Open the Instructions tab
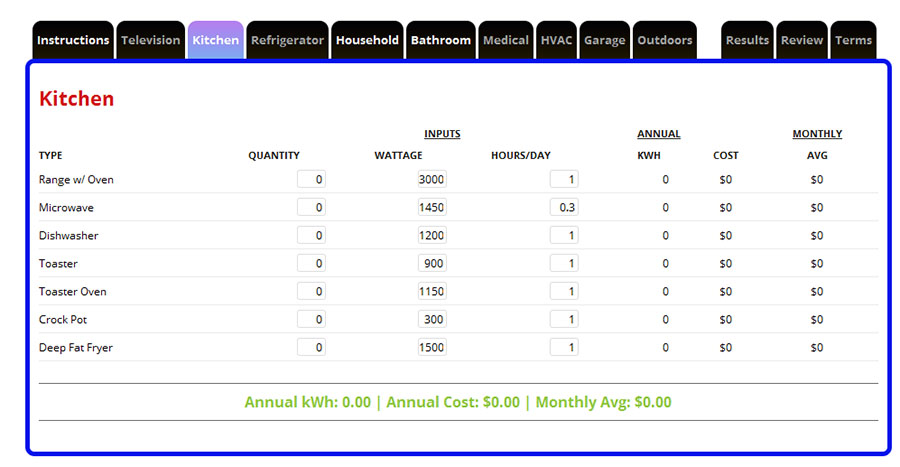Image resolution: width=900 pixels, height=467 pixels. pos(73,40)
